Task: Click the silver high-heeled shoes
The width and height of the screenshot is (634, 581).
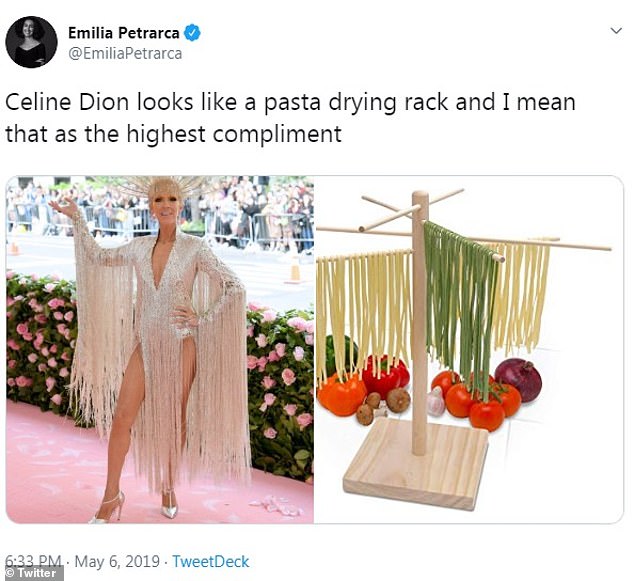Action: 135,505
